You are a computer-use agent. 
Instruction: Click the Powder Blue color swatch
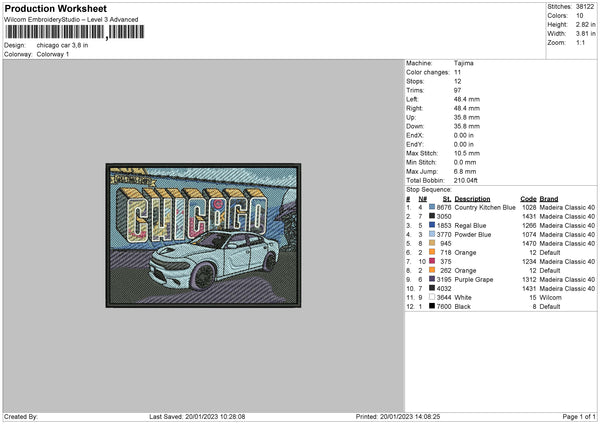(432, 234)
